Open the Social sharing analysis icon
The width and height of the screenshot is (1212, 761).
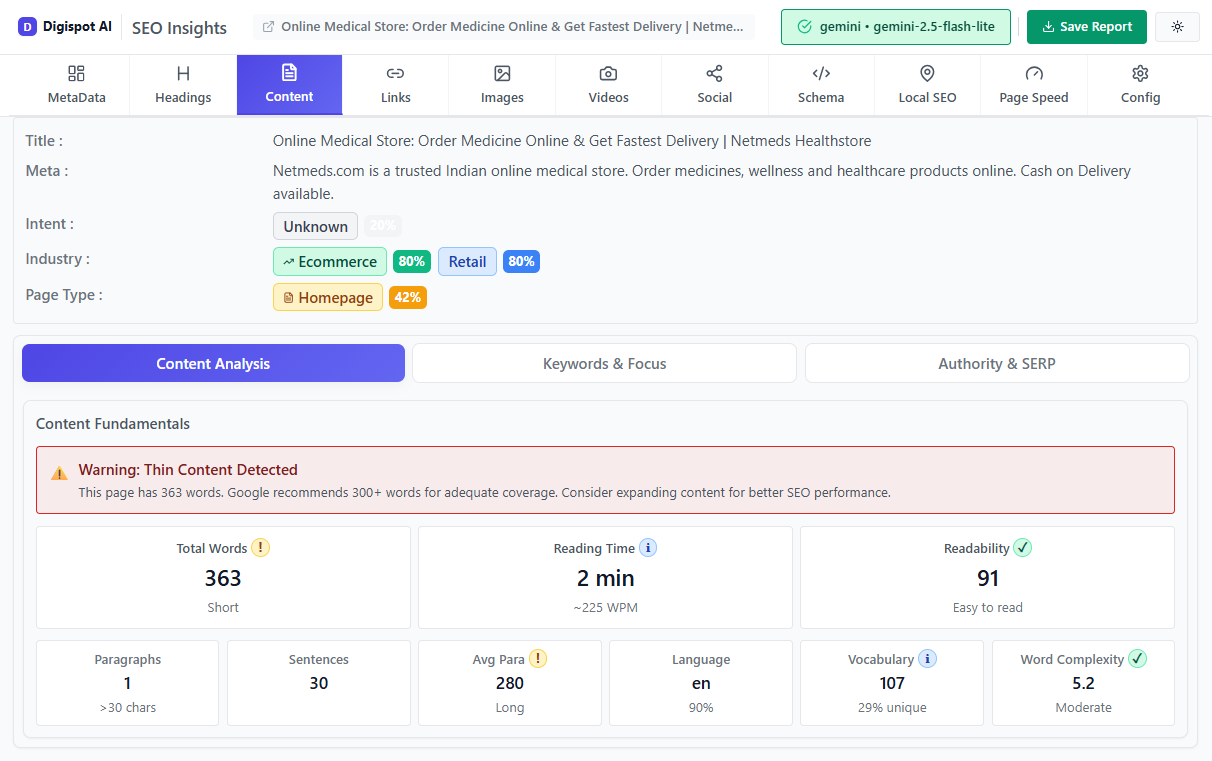click(x=714, y=73)
